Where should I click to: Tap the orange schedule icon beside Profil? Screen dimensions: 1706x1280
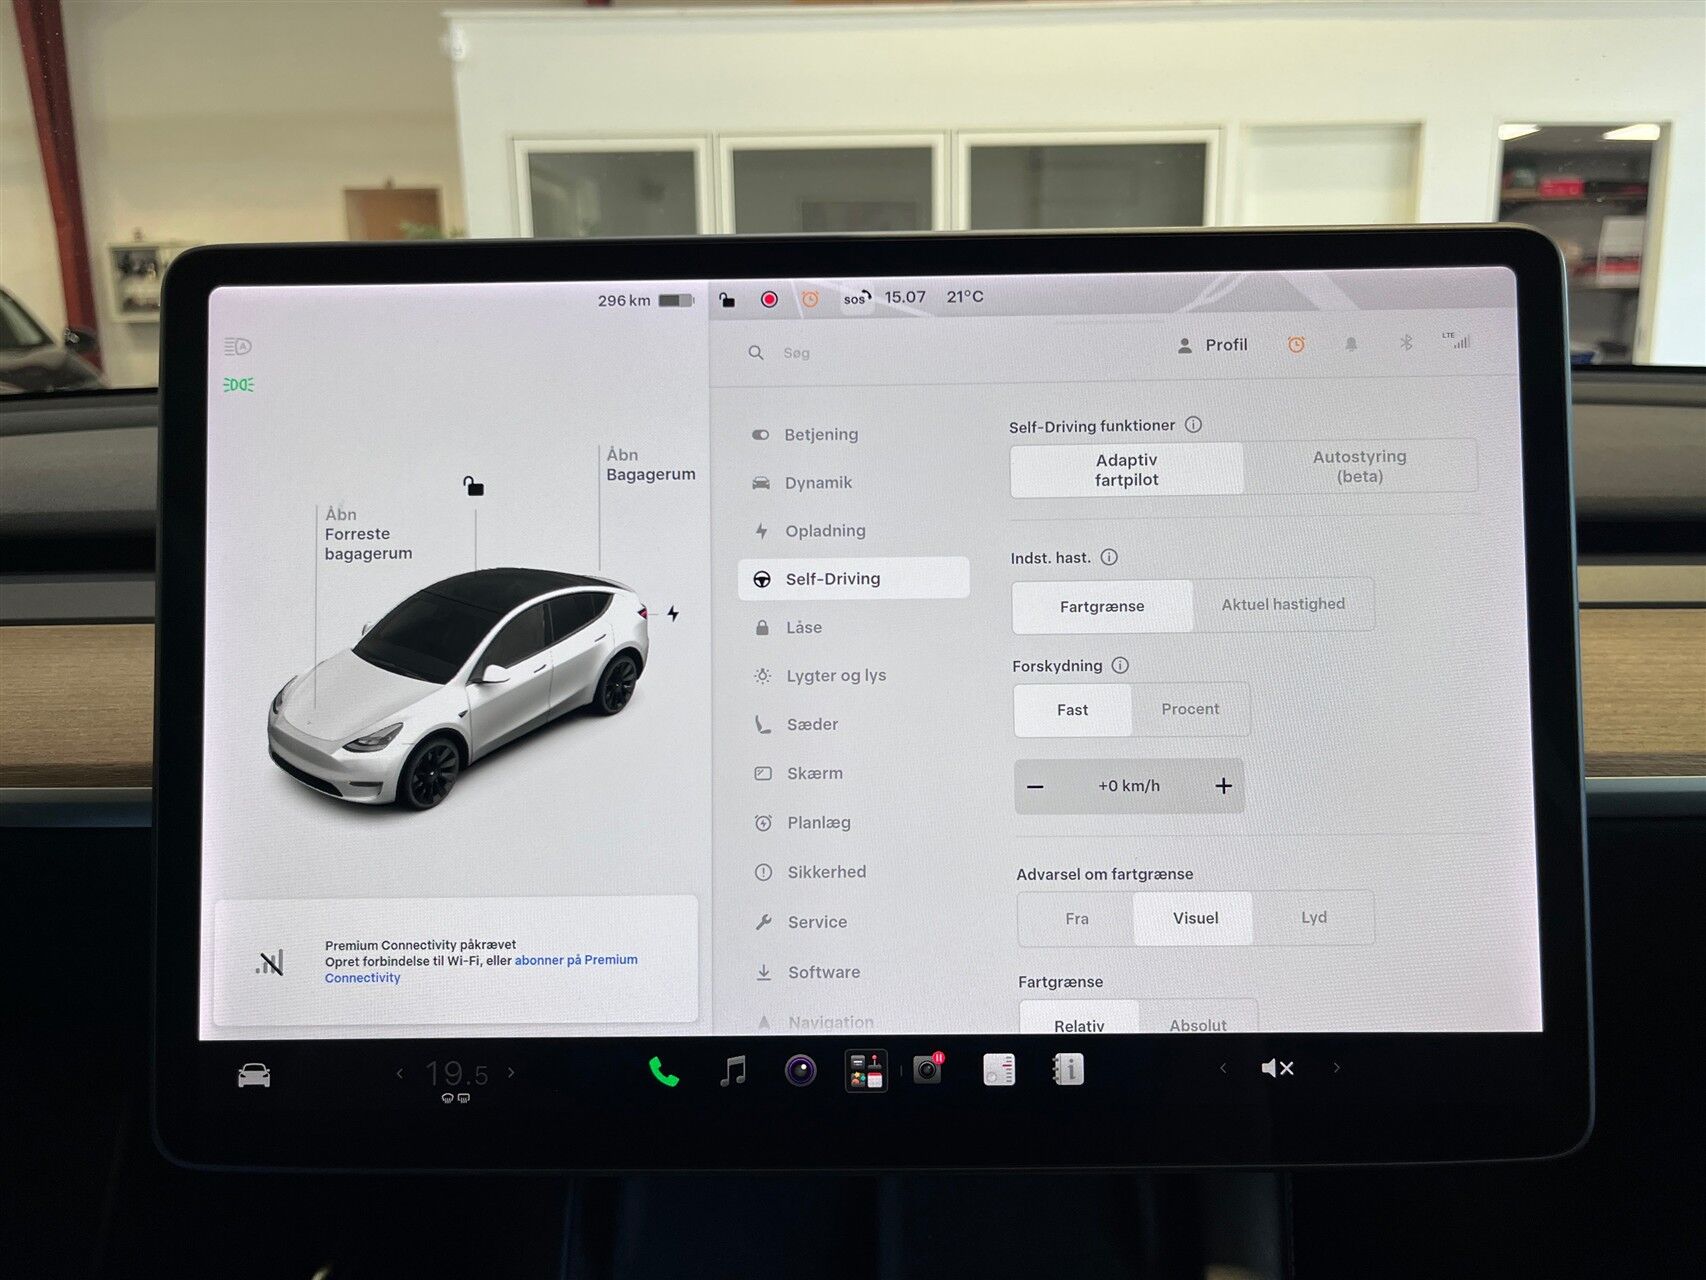point(1296,344)
